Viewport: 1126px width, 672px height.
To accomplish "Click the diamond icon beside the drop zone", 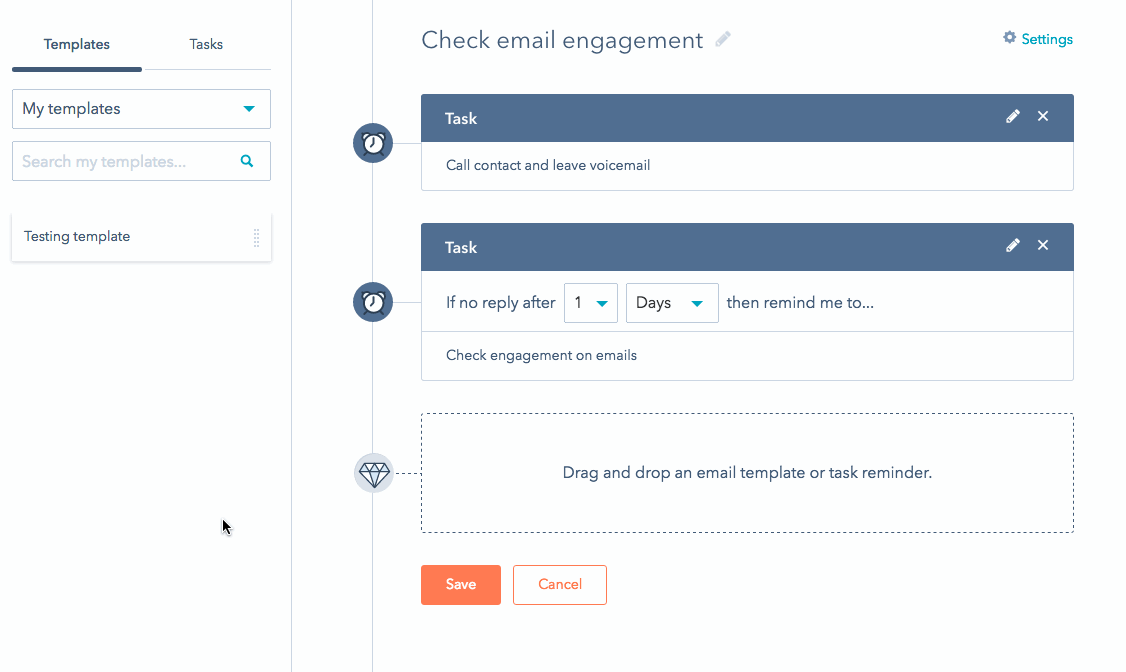I will tap(373, 473).
